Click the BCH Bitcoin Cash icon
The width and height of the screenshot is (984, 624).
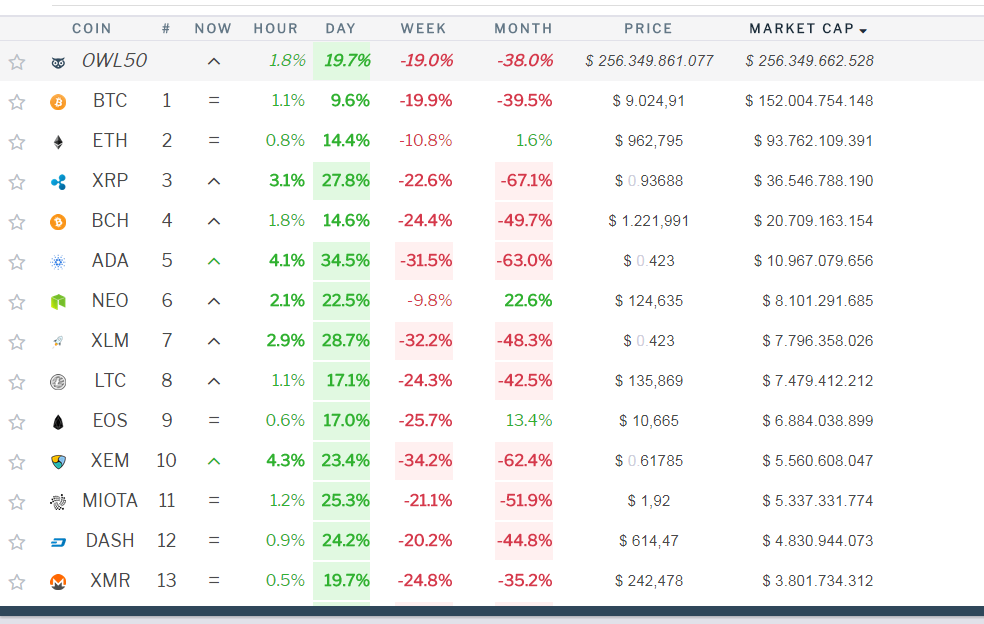coord(58,222)
